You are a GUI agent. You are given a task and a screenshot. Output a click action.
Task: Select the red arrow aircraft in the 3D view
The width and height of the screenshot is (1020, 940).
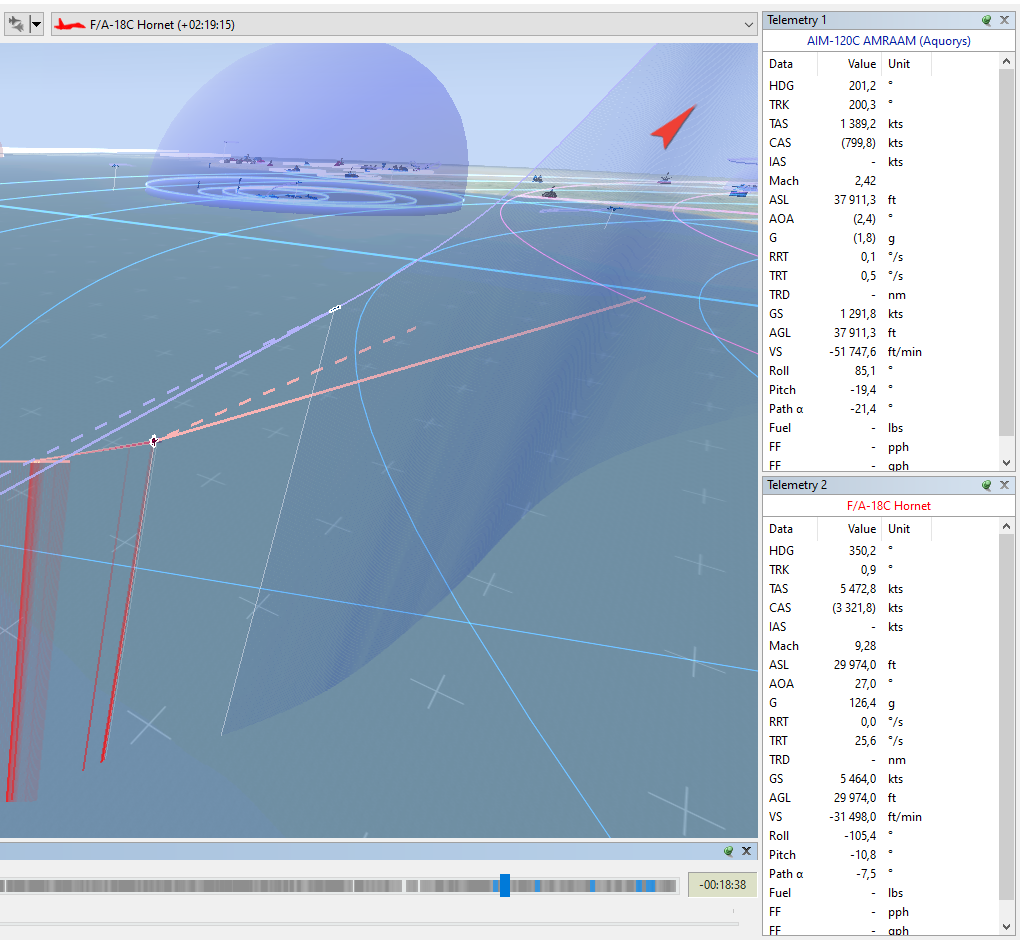coord(673,128)
